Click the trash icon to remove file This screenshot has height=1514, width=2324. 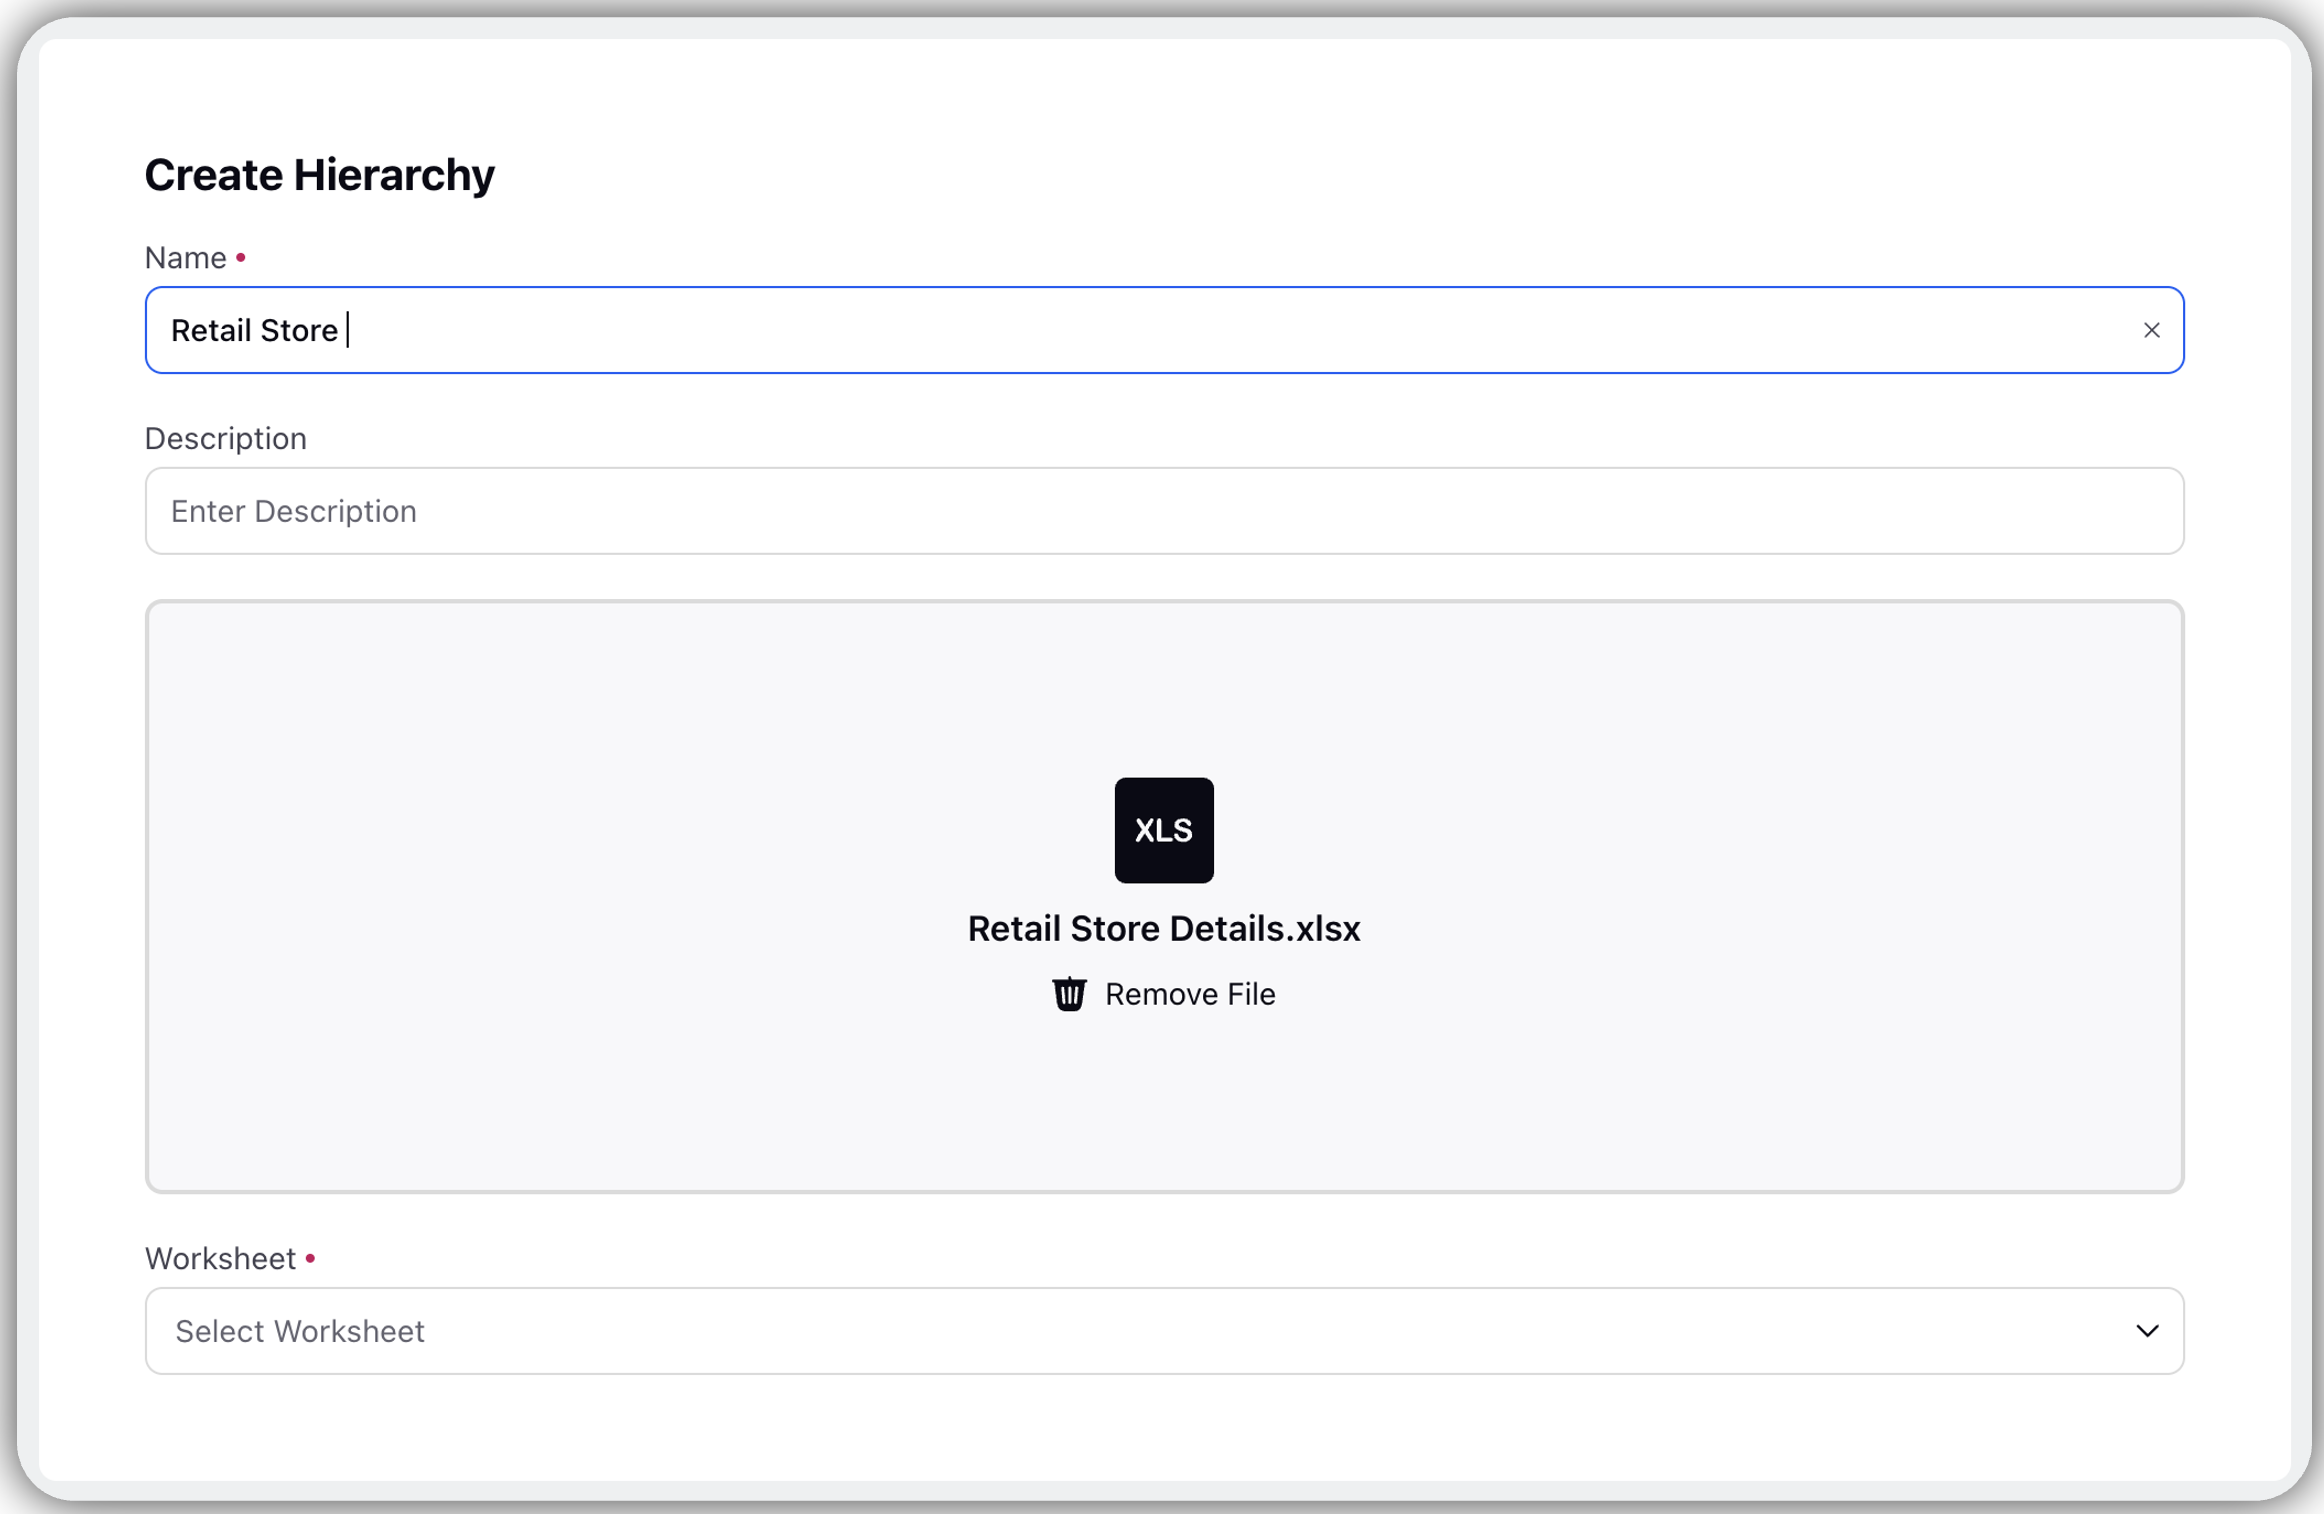tap(1069, 994)
